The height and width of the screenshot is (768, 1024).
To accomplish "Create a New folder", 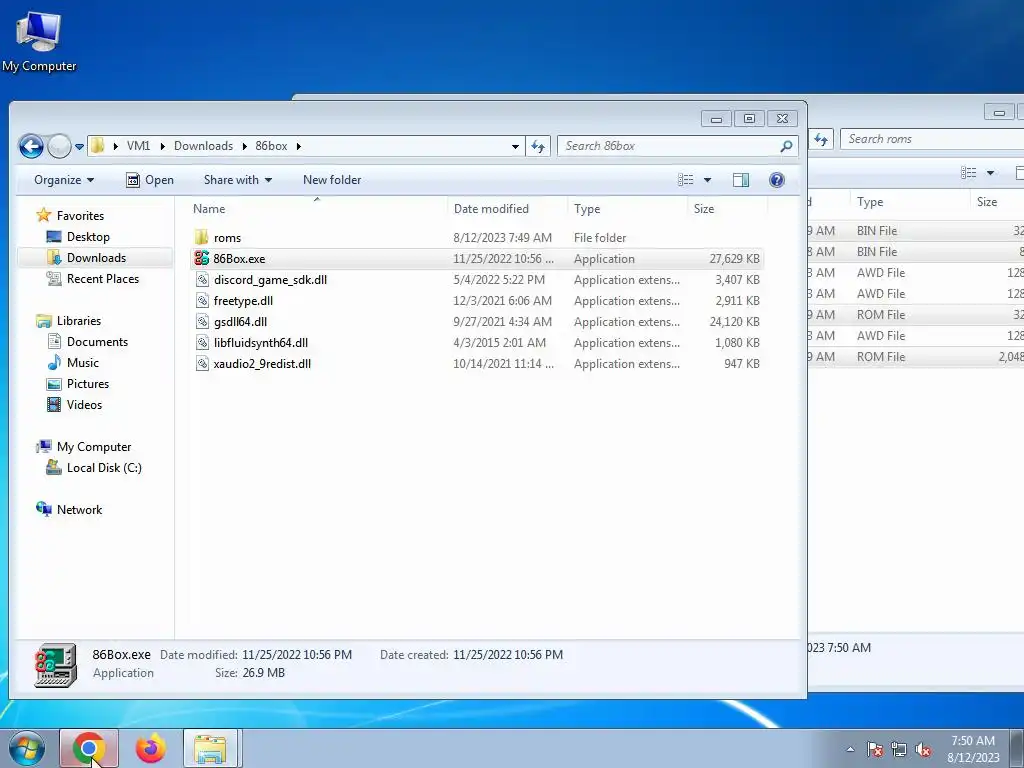I will (332, 180).
